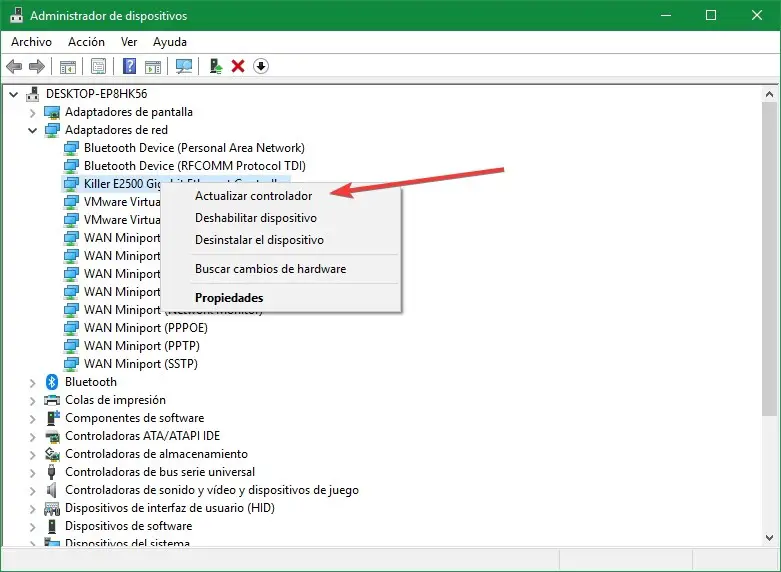Expand Controladoras de bus serie universal
The height and width of the screenshot is (572, 781).
click(x=33, y=472)
